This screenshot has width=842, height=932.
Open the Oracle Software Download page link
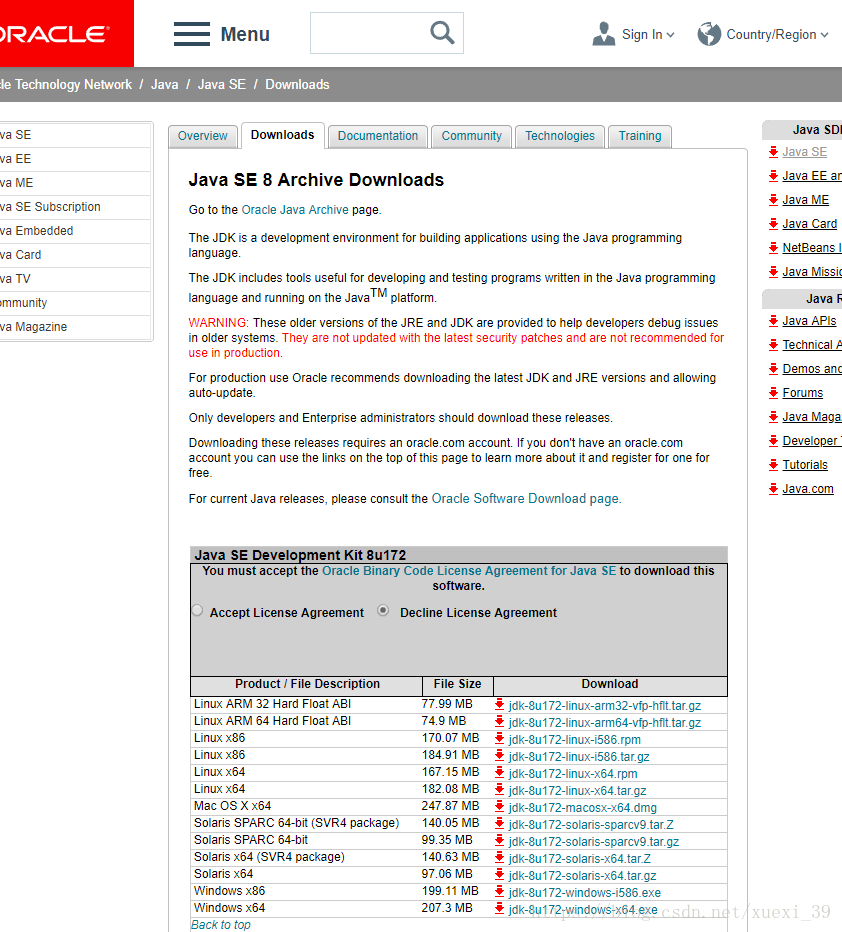pyautogui.click(x=525, y=499)
